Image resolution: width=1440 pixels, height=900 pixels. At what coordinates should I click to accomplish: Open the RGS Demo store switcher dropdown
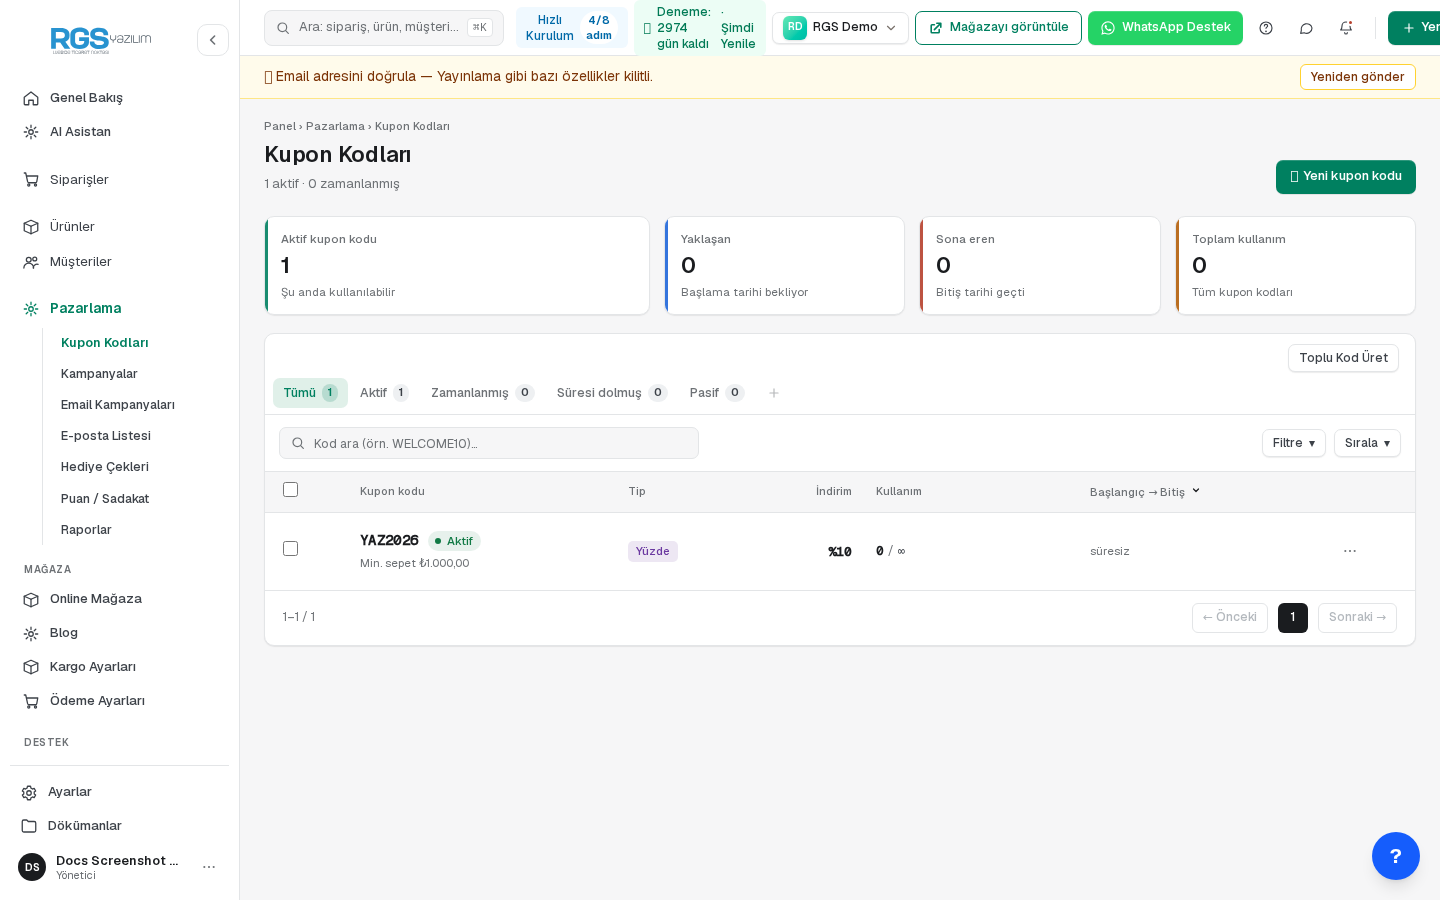840,28
